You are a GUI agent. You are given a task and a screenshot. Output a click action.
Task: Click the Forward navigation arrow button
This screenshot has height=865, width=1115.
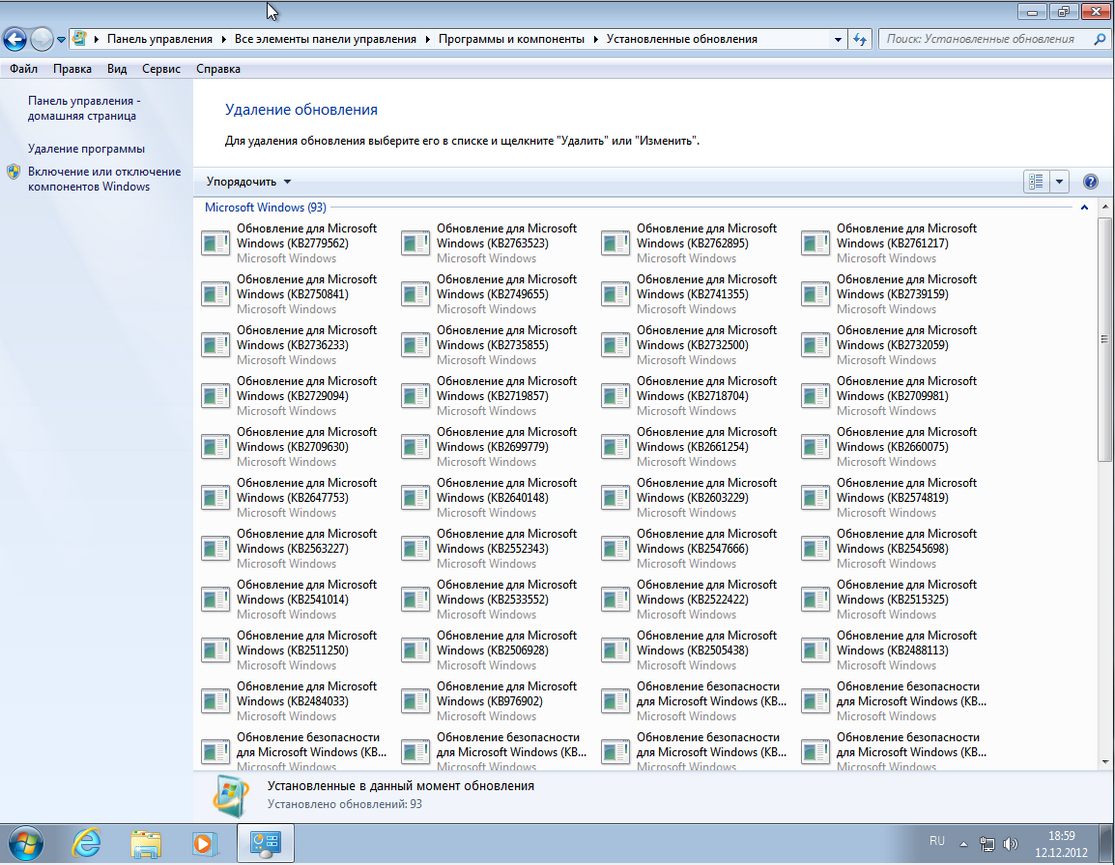tap(42, 39)
